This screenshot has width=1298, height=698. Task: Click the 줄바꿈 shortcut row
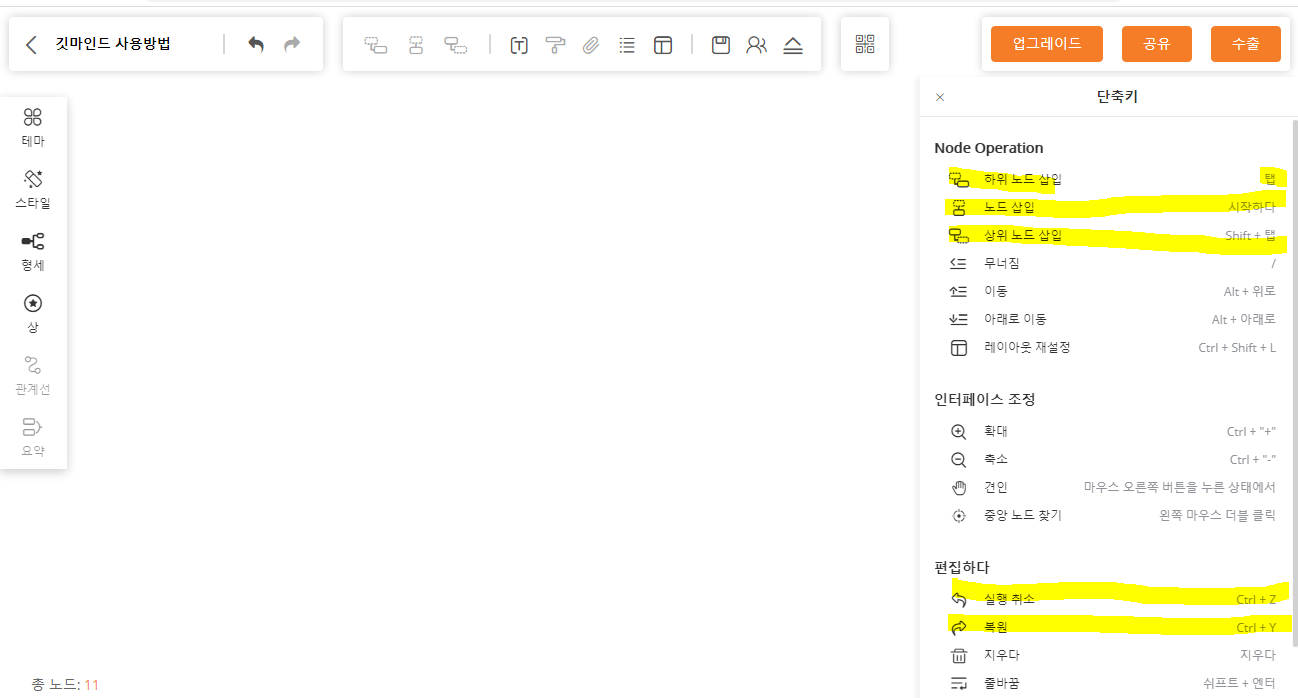[1113, 684]
